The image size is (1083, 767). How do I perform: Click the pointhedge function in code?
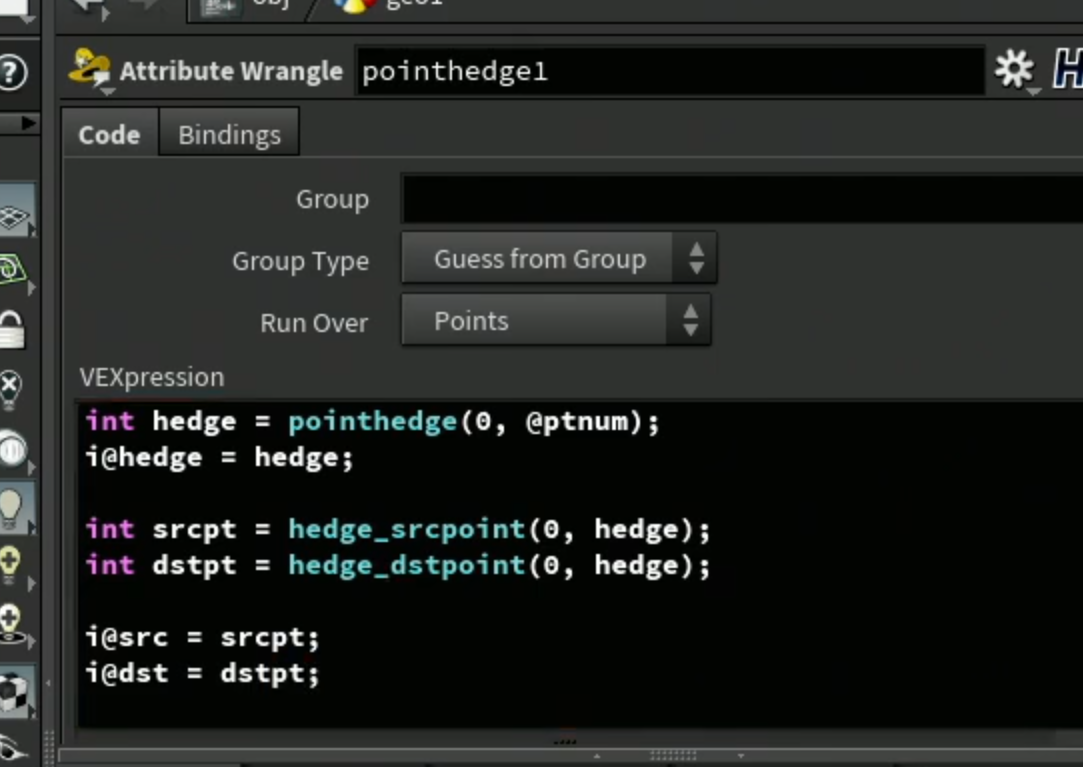(x=373, y=421)
